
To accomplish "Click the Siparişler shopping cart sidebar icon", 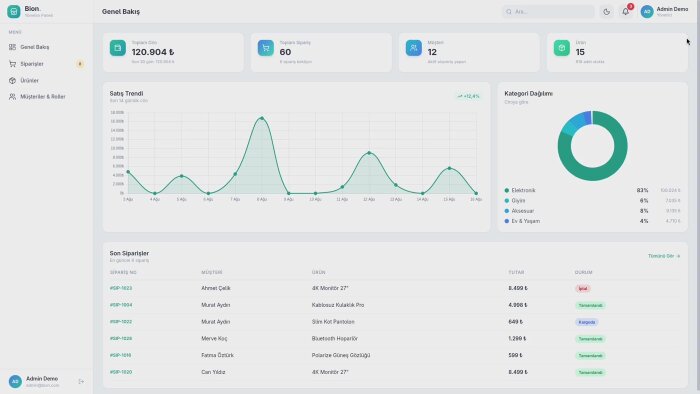I will tap(12, 64).
